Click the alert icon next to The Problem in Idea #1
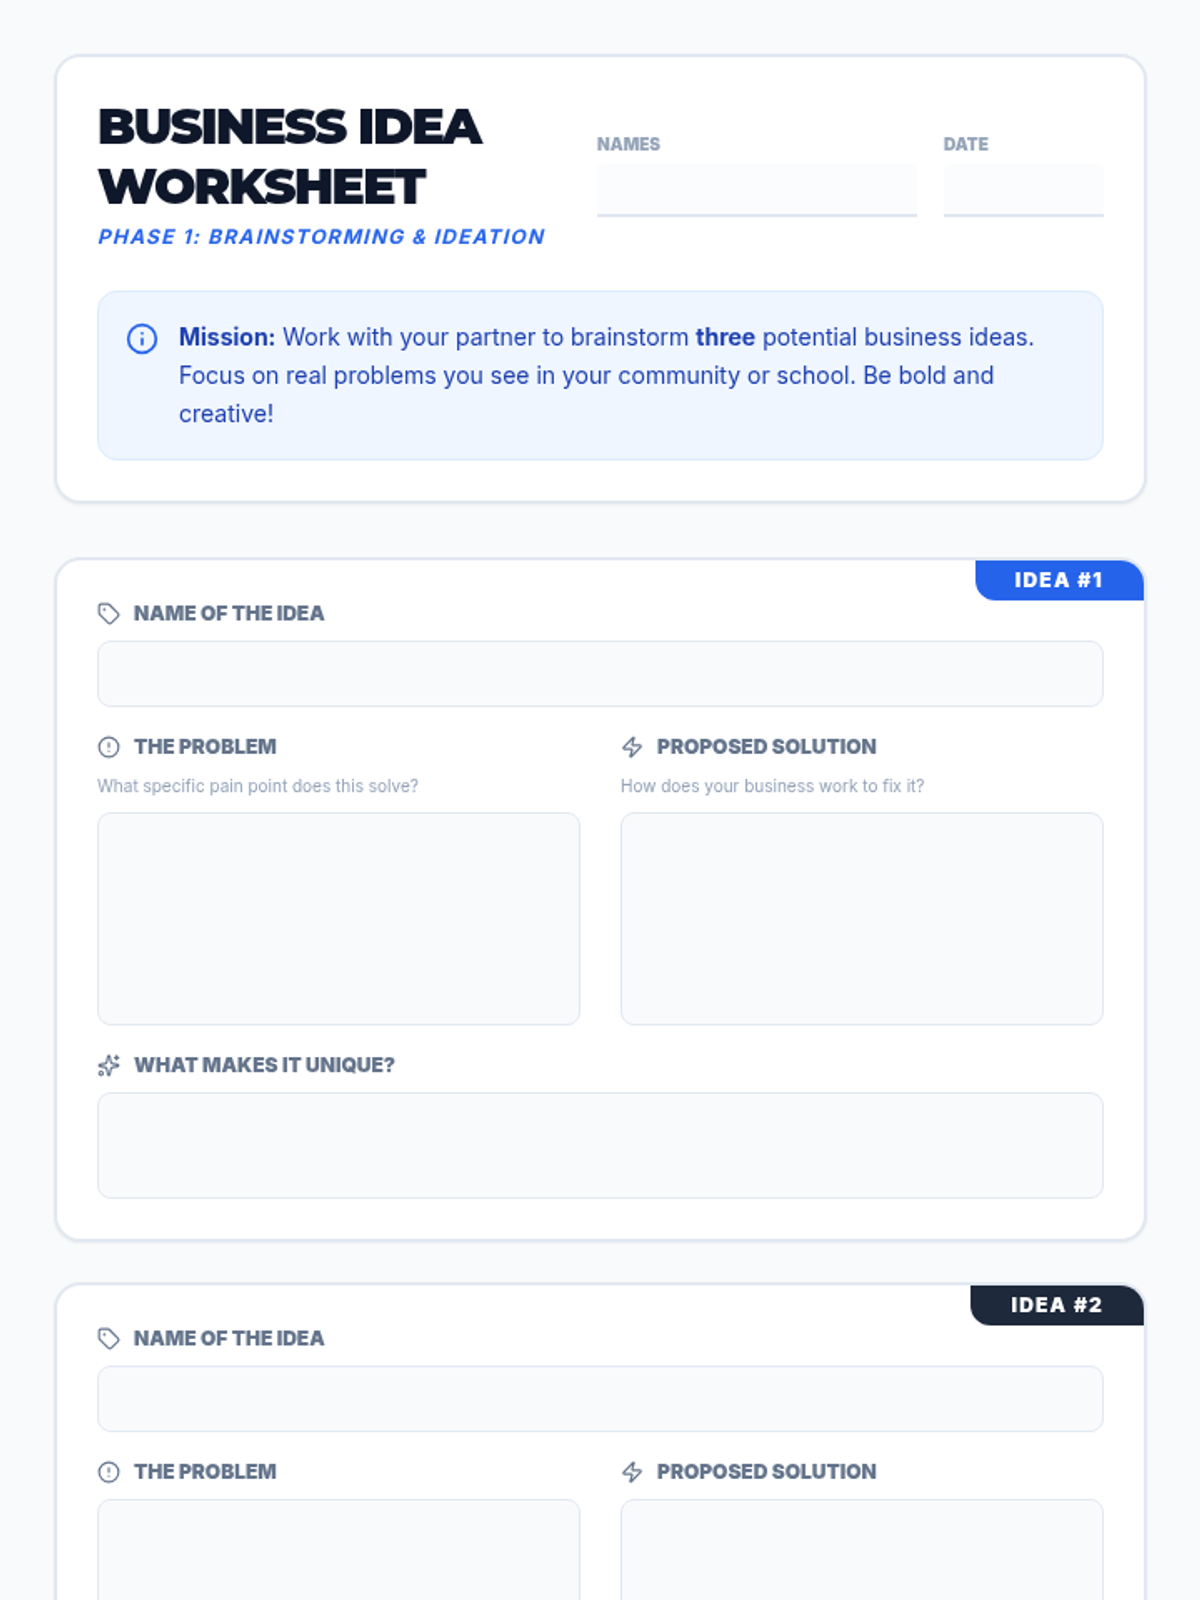 coord(109,747)
